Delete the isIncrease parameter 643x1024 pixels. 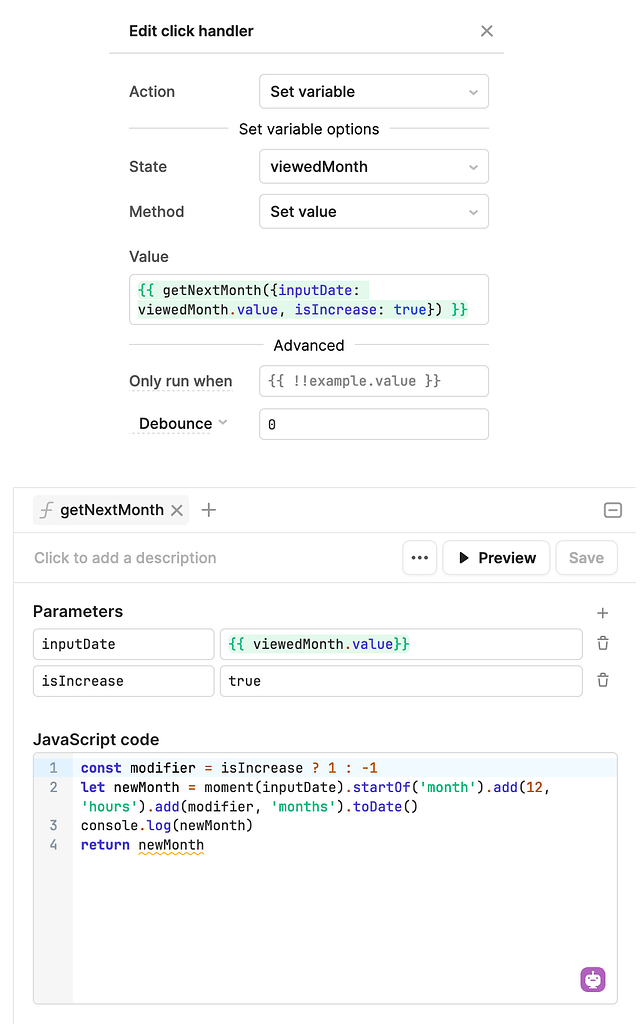point(603,681)
